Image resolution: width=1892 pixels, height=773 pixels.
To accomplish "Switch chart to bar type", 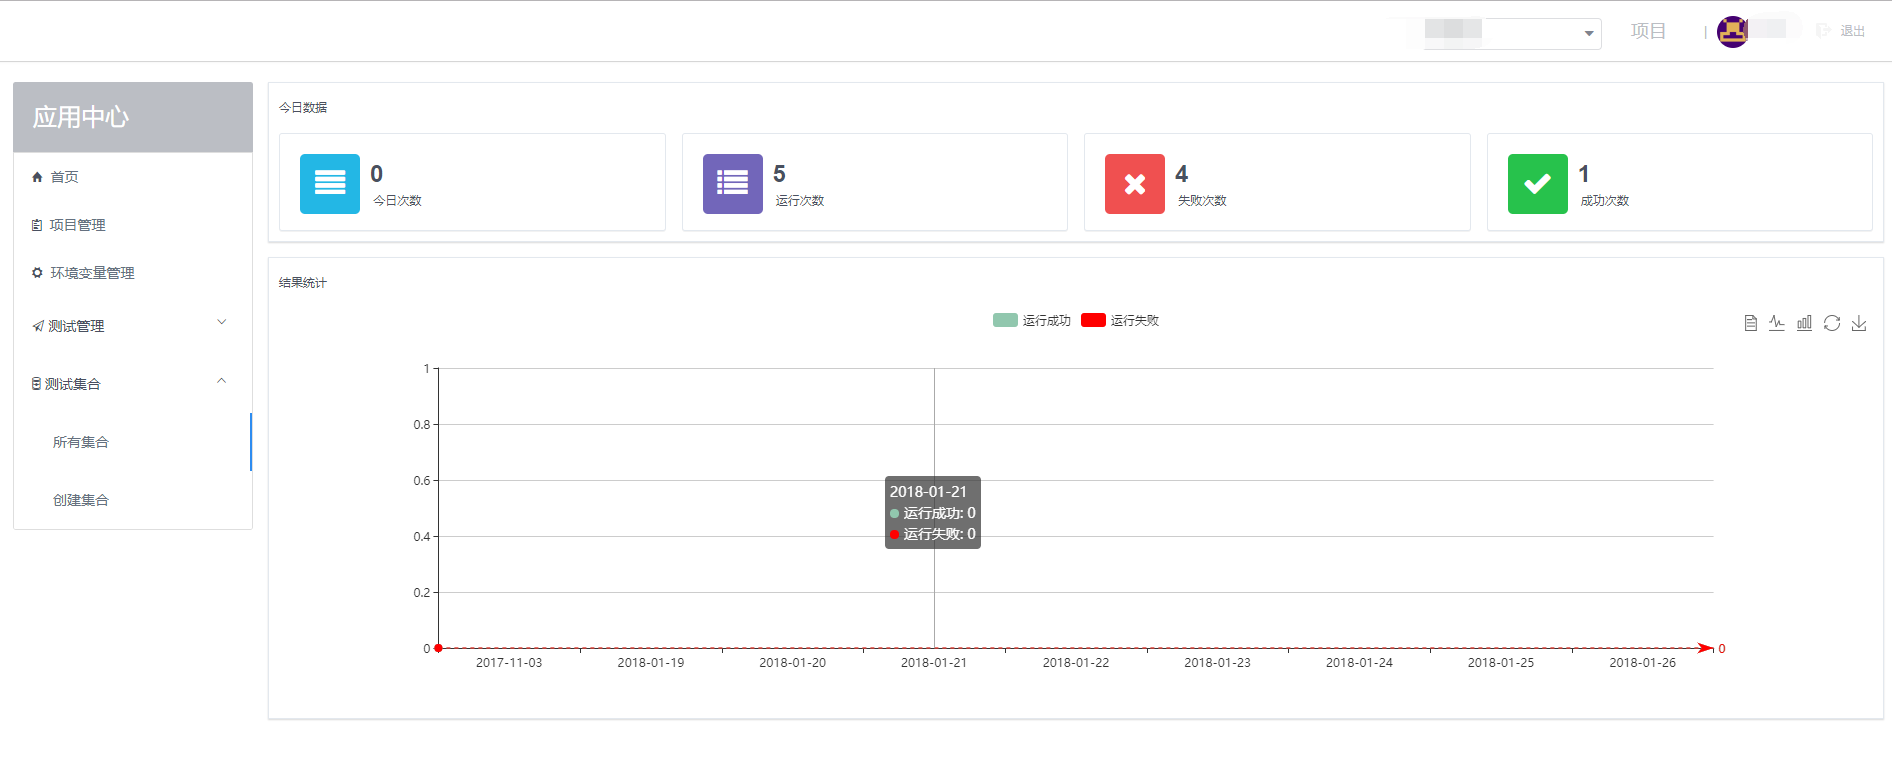I will pyautogui.click(x=1804, y=323).
